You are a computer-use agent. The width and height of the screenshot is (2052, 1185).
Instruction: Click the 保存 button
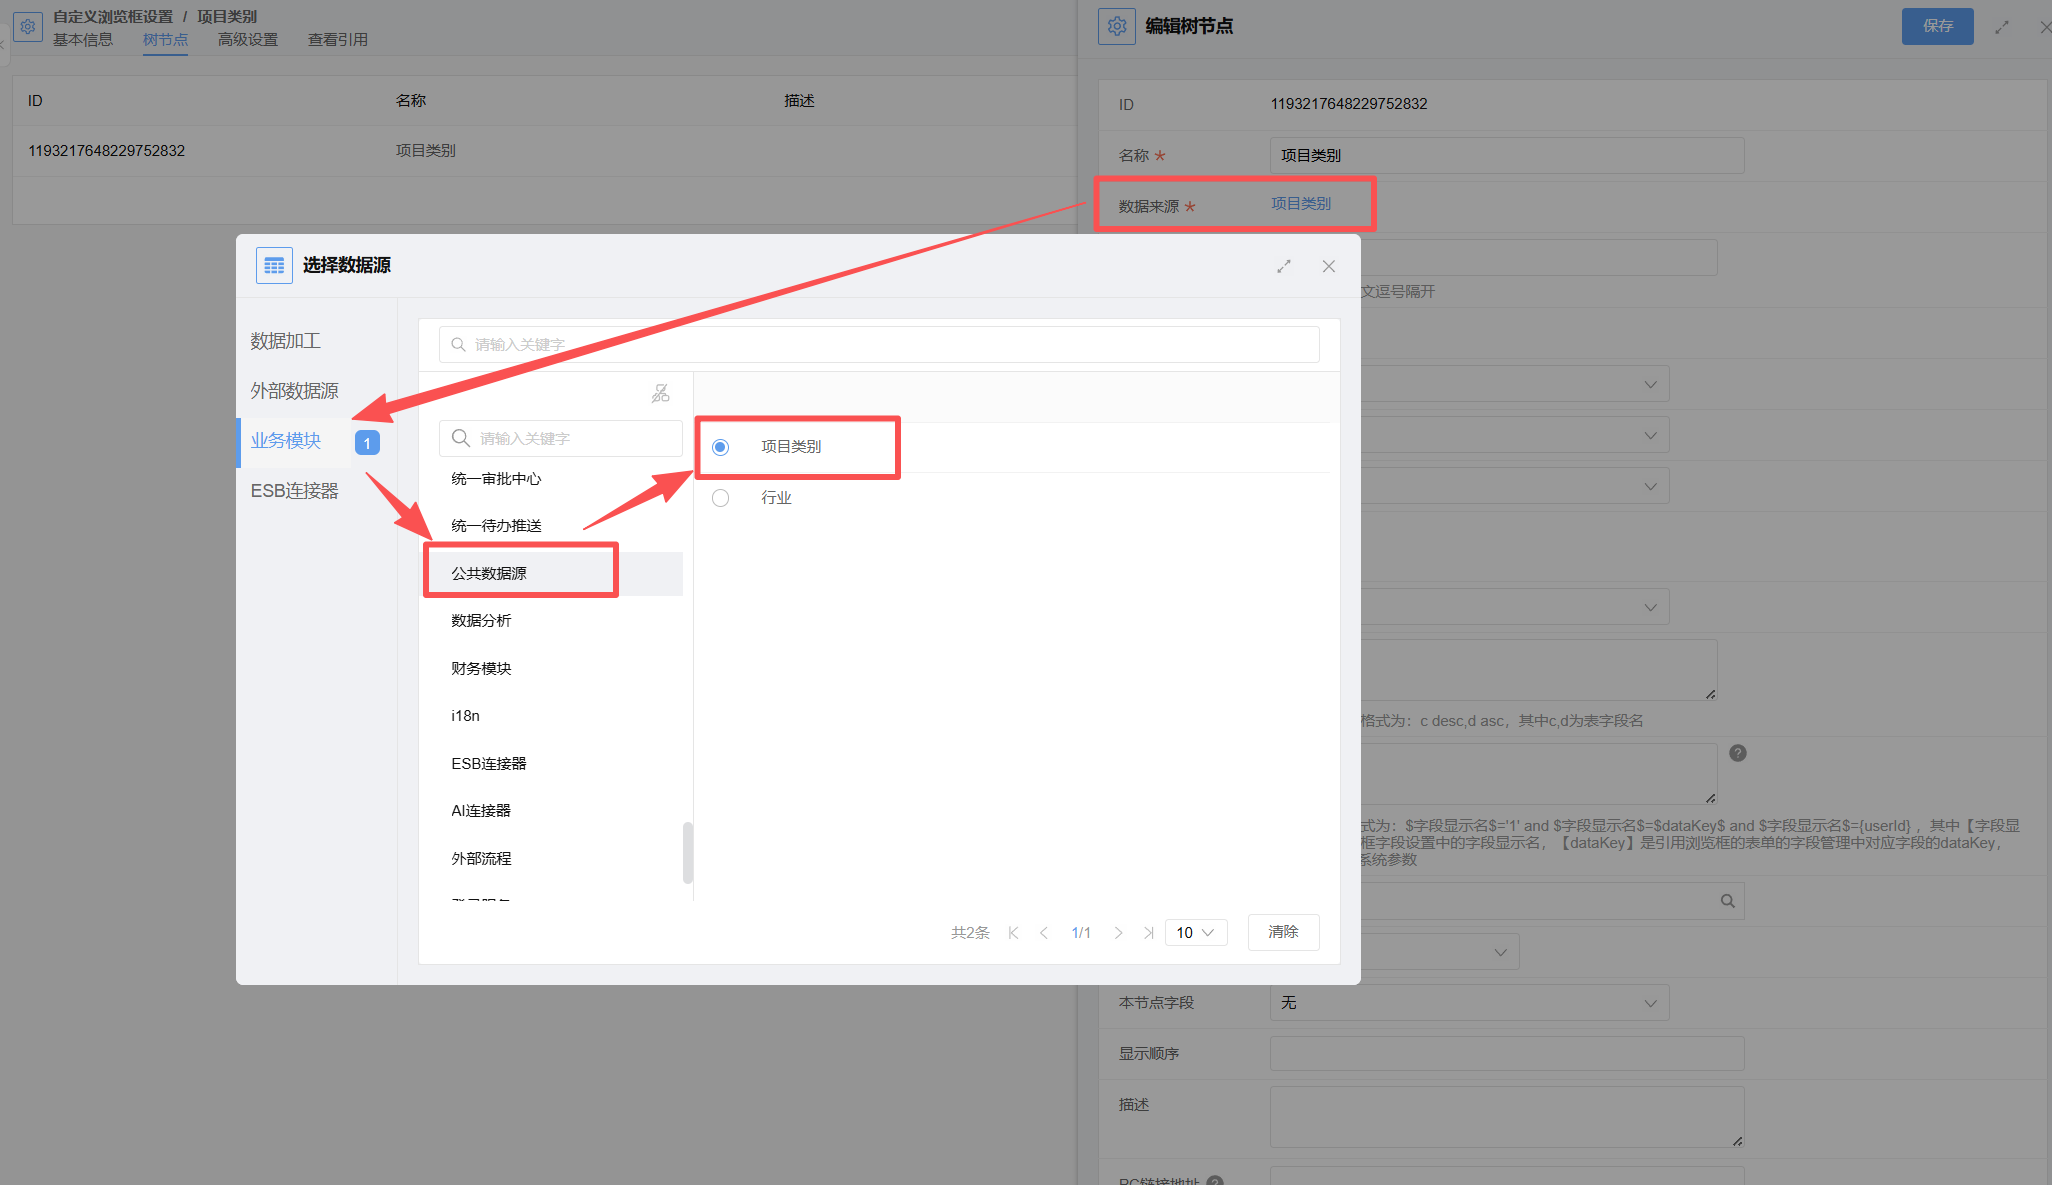(x=1937, y=26)
